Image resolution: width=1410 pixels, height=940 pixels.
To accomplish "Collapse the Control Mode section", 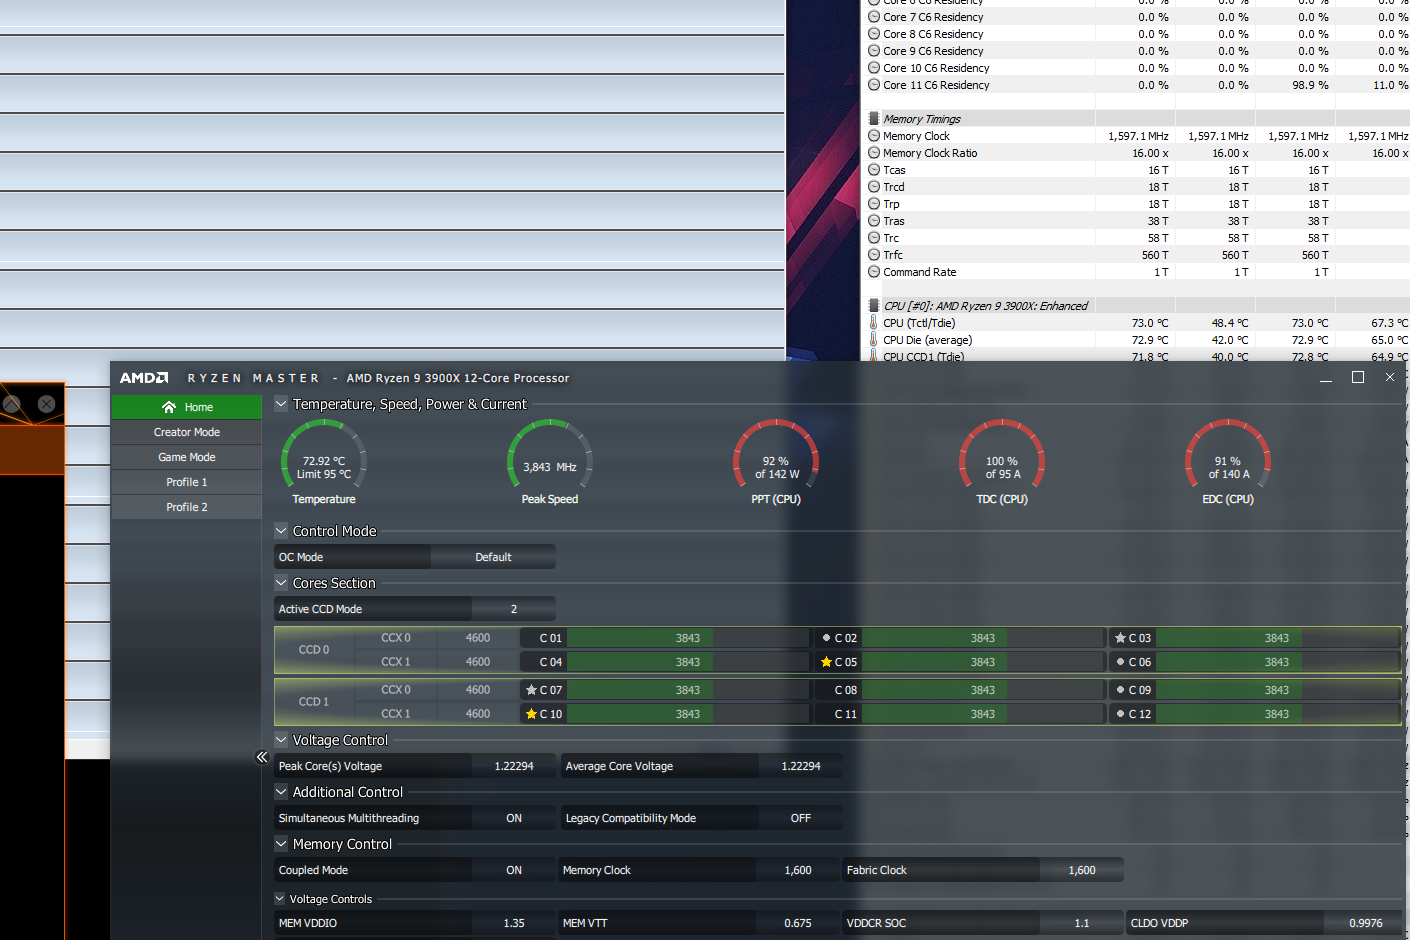I will click(281, 531).
